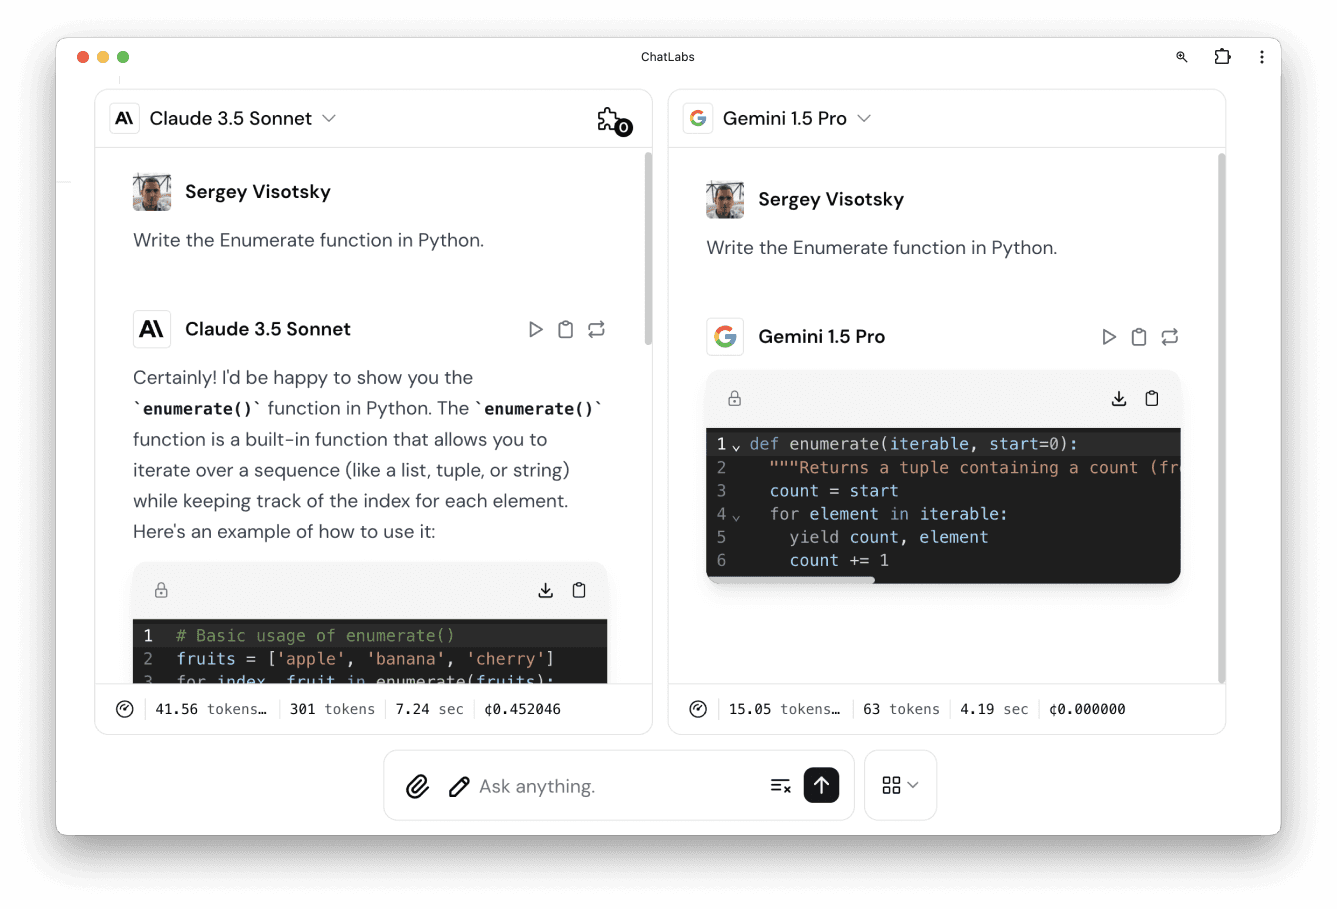Click the speed gauge icon in Gemini stats bar
The image size is (1337, 909).
(x=698, y=709)
